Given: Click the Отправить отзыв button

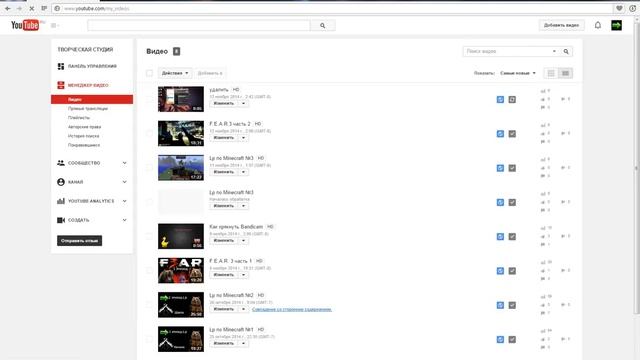Looking at the screenshot, I should click(x=80, y=241).
